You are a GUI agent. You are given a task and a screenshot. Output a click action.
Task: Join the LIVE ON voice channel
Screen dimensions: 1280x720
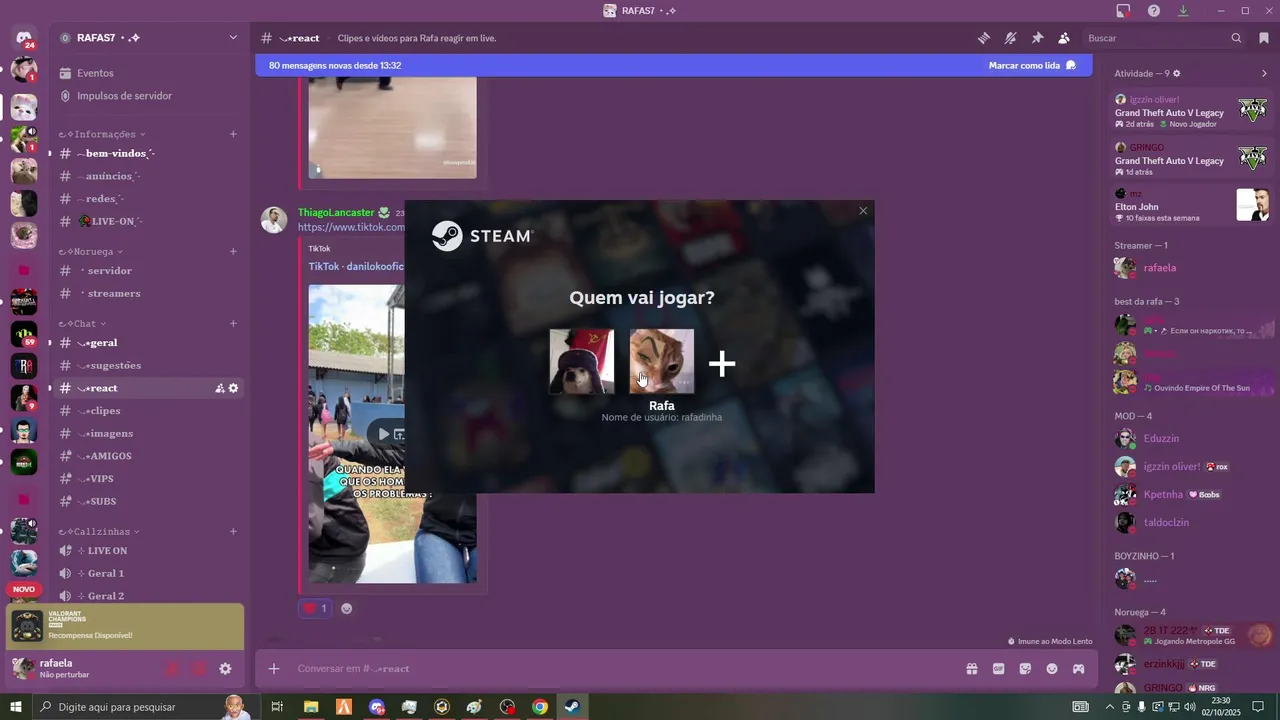(148, 551)
